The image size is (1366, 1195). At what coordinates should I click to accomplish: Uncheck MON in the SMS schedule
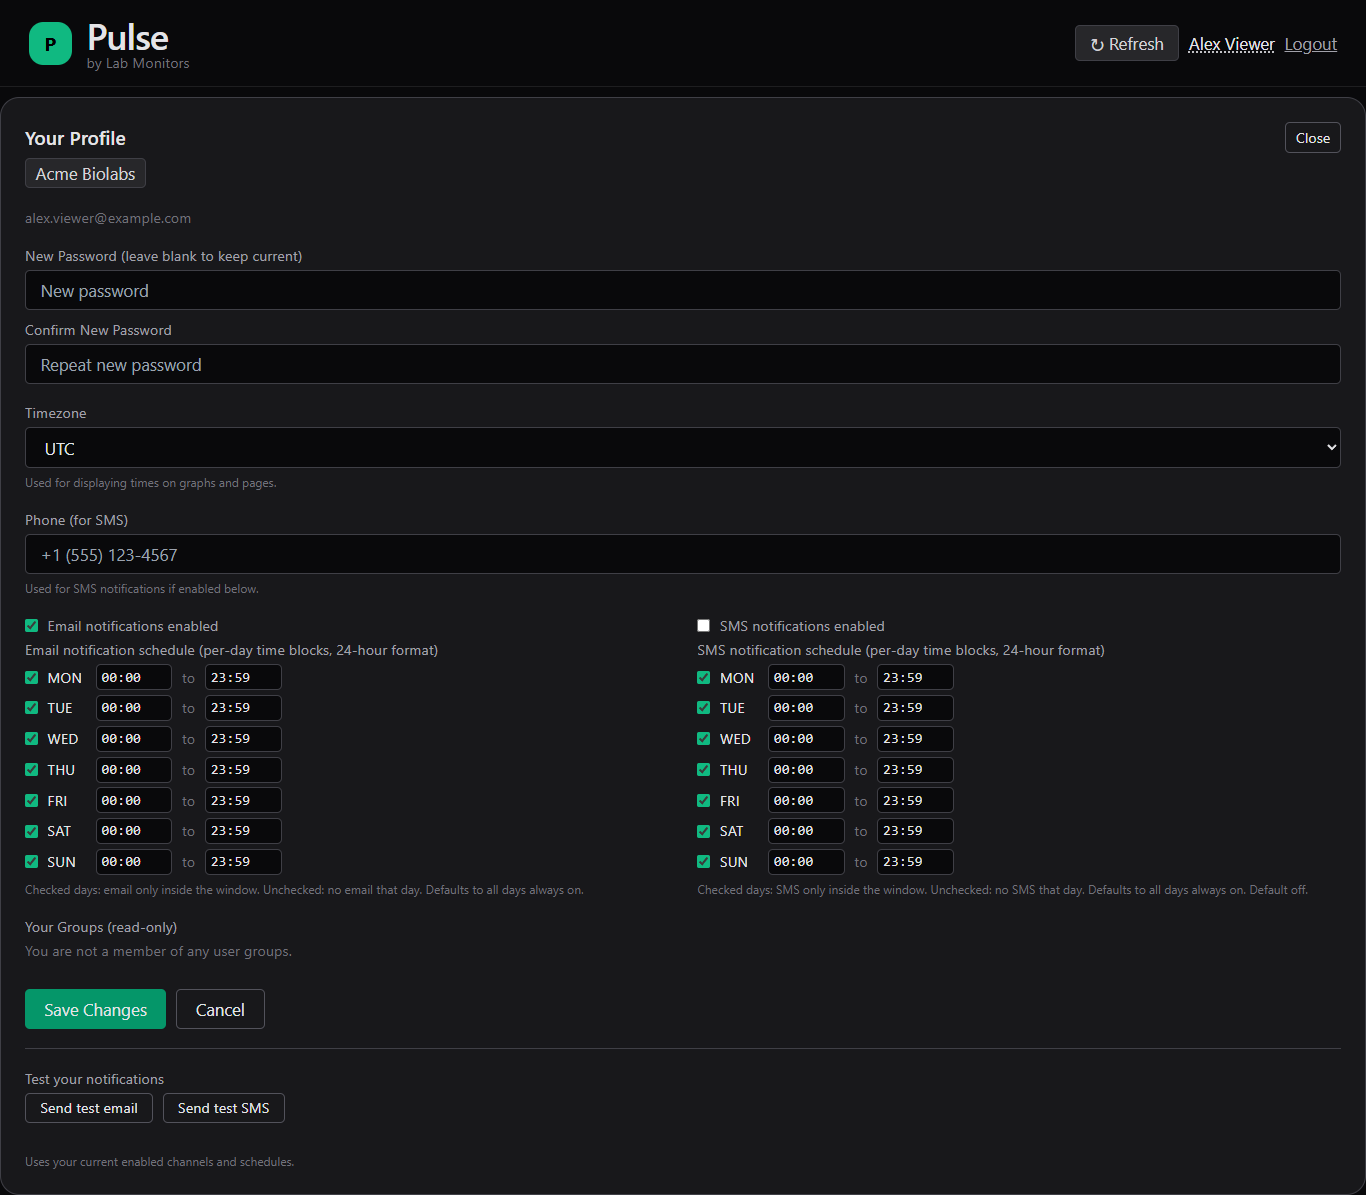tap(704, 678)
